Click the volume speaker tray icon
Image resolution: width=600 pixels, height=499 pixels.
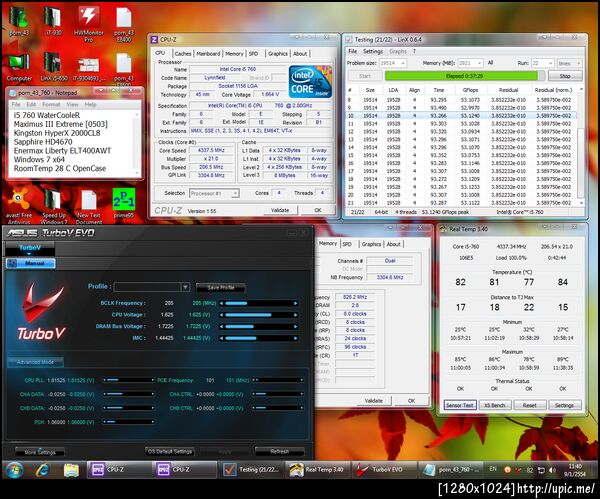[551, 470]
